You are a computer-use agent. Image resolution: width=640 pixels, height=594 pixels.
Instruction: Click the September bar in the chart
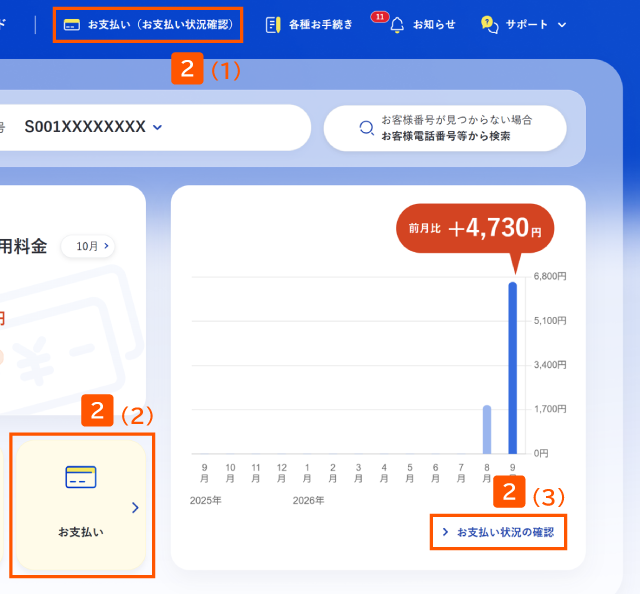tap(513, 368)
